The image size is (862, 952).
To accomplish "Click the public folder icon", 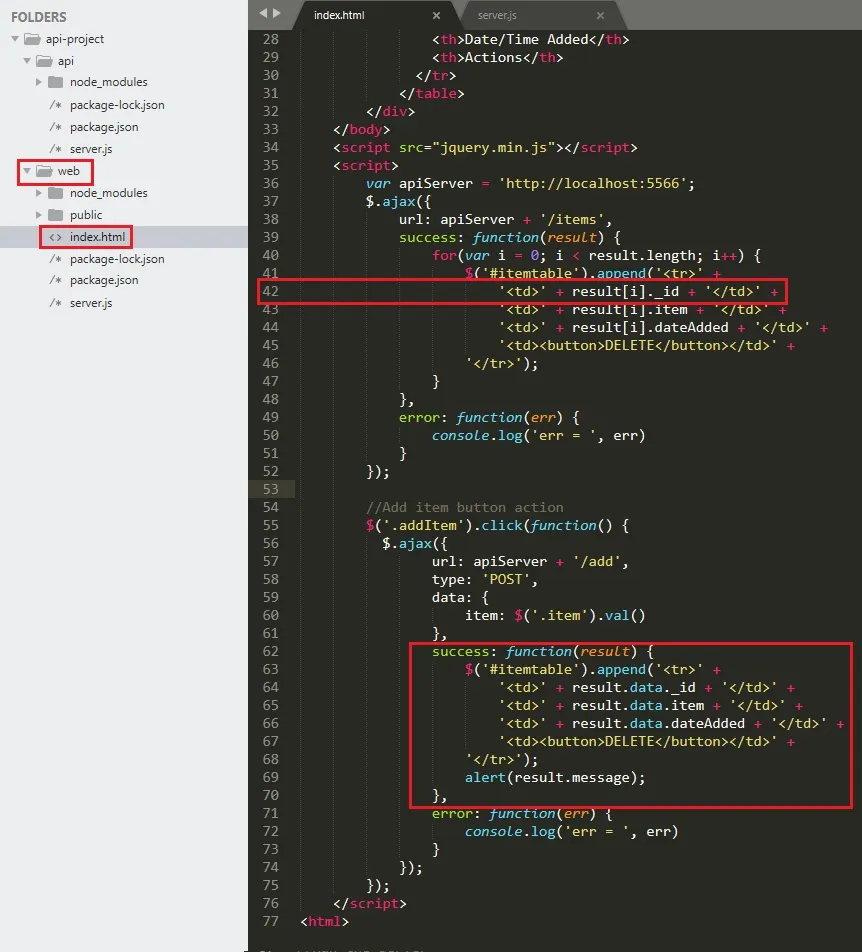I will 56,215.
